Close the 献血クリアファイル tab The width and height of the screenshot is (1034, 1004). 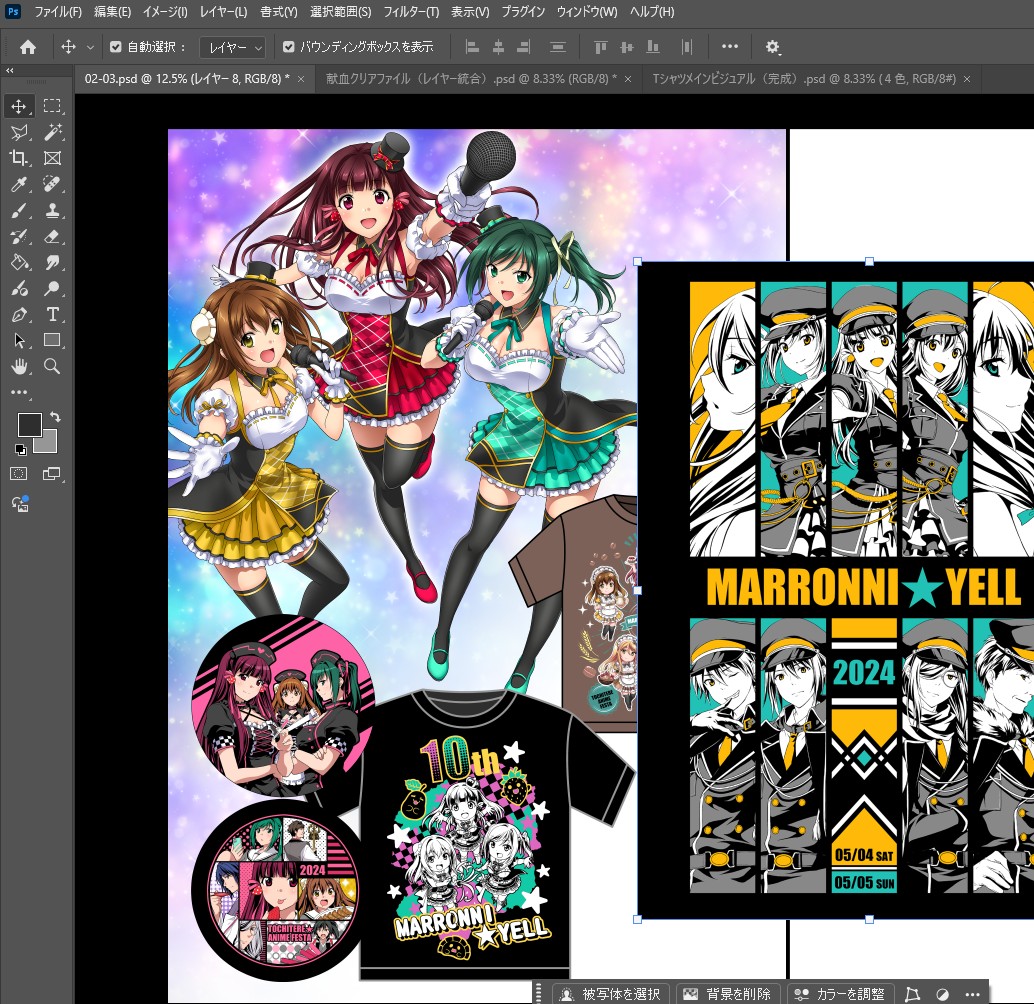[x=628, y=79]
